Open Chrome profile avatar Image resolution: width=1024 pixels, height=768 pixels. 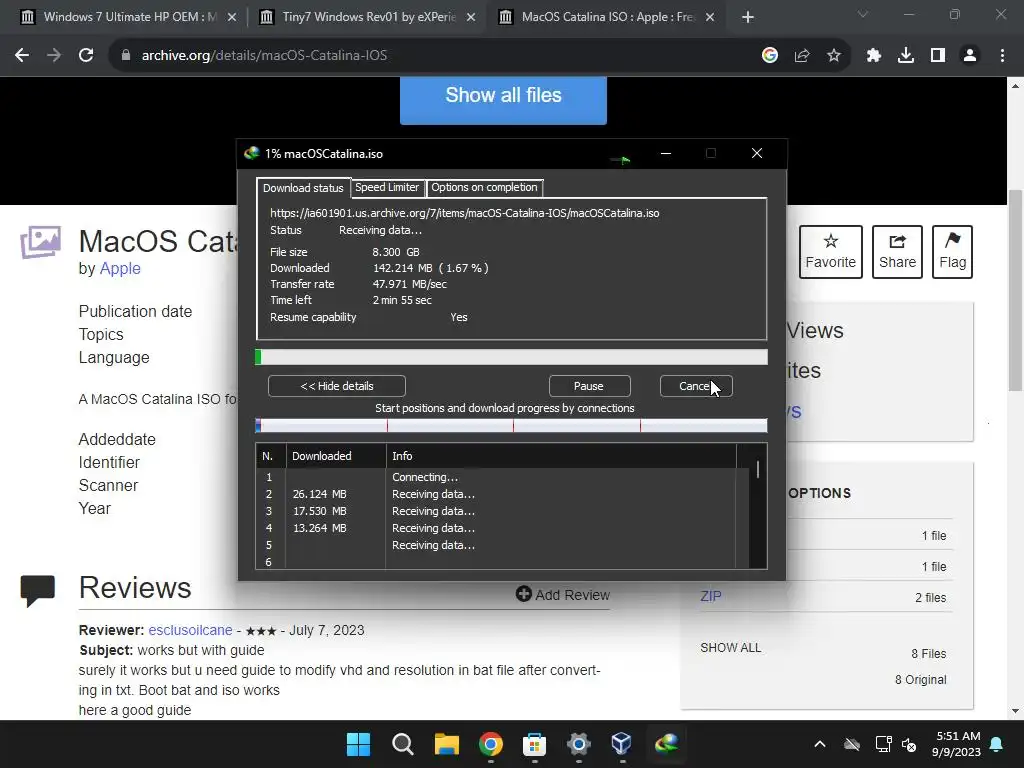[x=970, y=56]
